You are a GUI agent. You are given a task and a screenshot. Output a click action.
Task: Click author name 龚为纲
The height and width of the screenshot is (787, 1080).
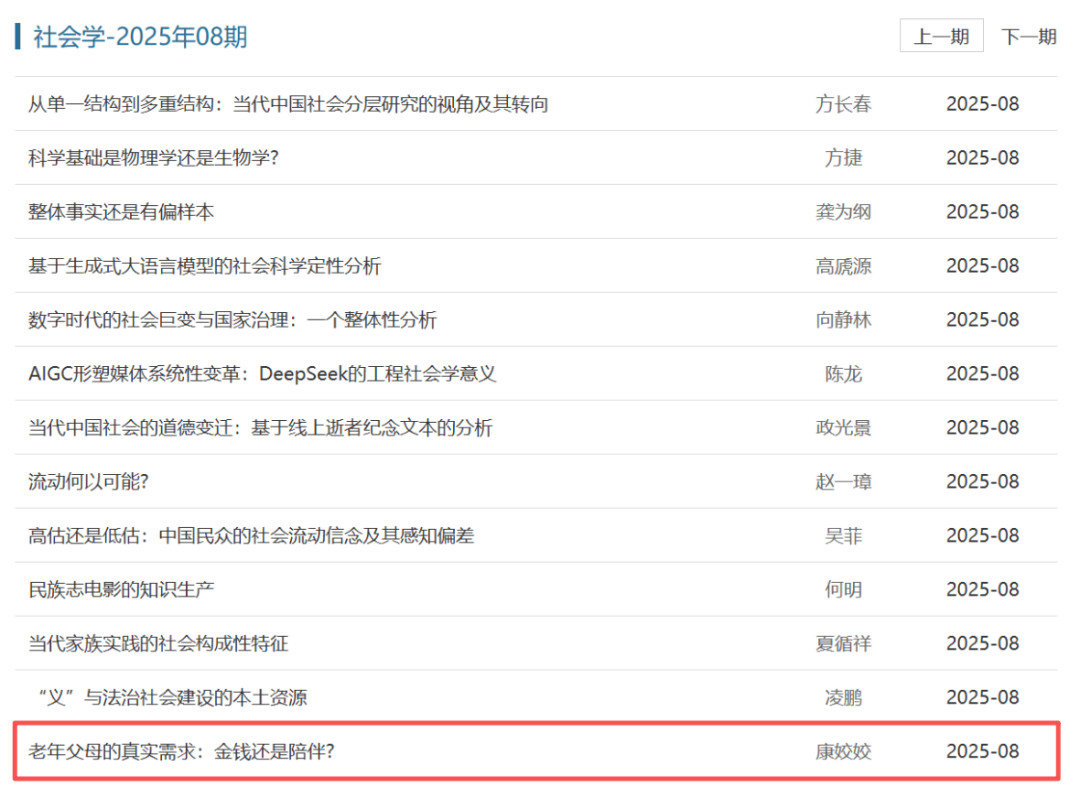[844, 211]
